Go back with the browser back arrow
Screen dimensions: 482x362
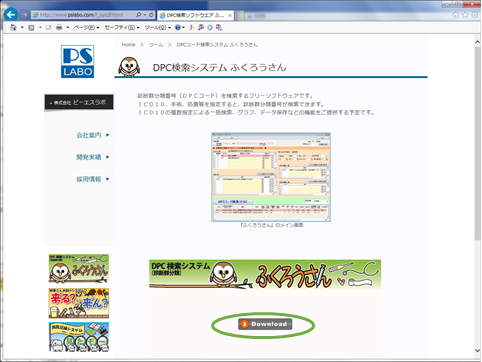[x=11, y=15]
